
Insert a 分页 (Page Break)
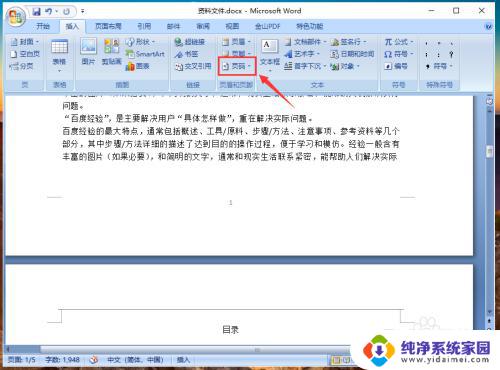click(x=22, y=66)
